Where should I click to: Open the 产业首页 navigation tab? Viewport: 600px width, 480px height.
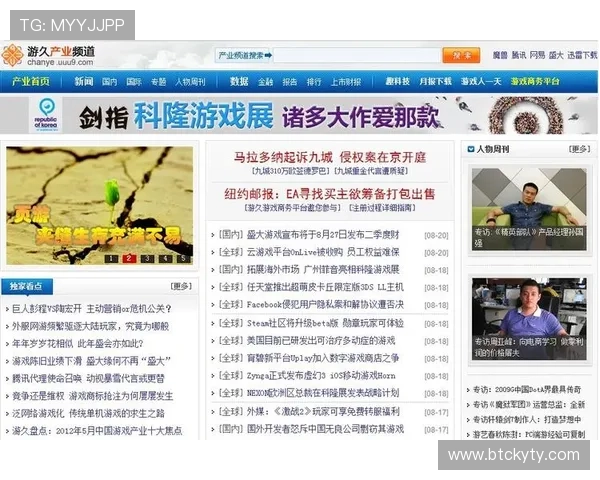click(x=31, y=82)
